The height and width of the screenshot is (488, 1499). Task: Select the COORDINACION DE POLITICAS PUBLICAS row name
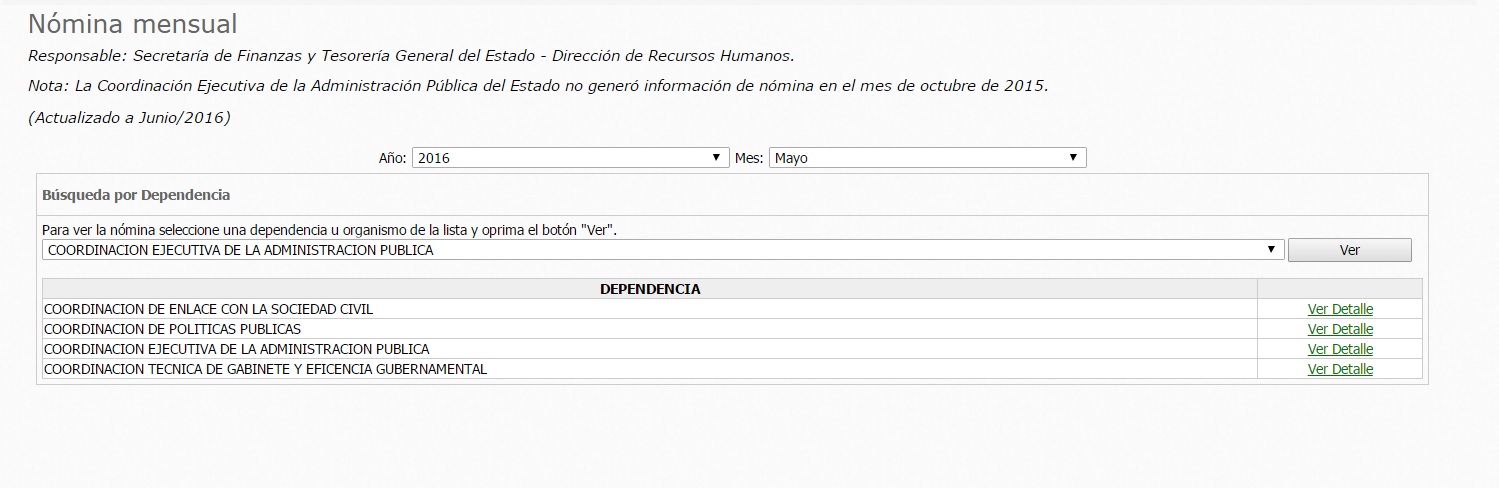click(172, 329)
